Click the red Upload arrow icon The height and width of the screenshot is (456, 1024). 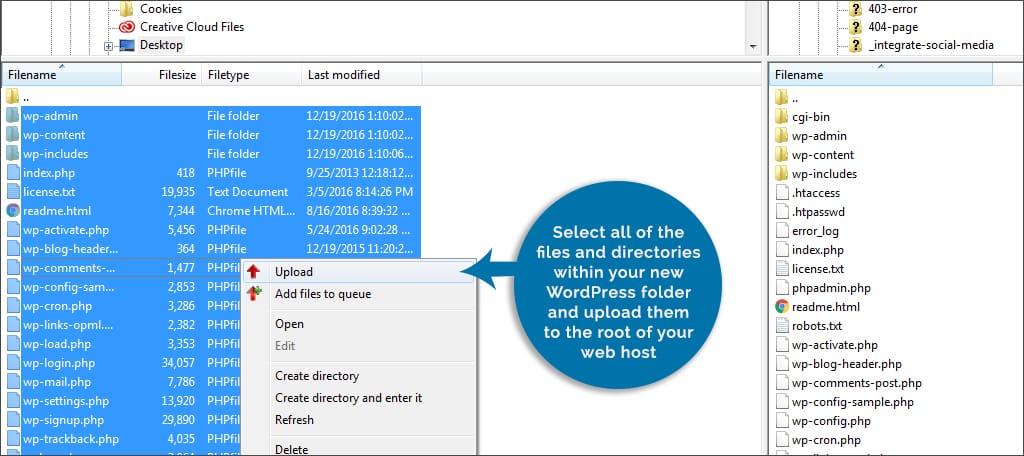(x=253, y=272)
